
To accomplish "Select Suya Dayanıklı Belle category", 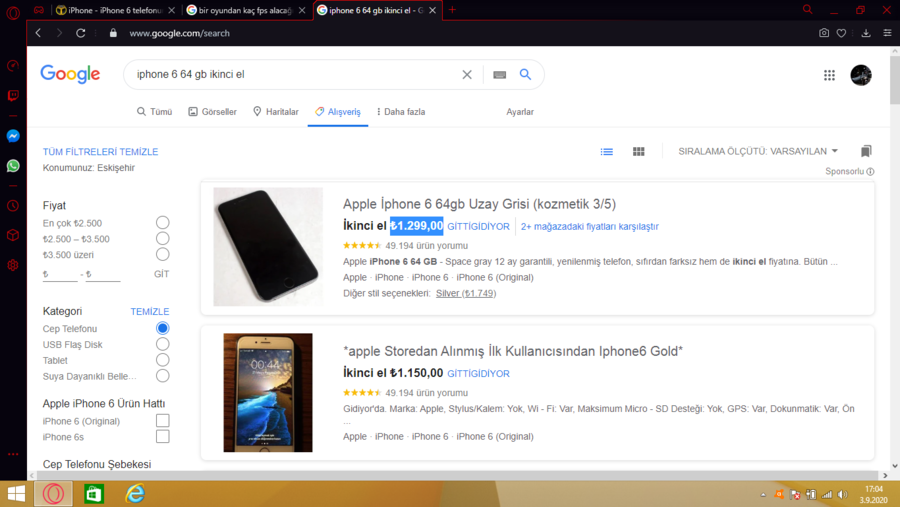I will click(162, 376).
